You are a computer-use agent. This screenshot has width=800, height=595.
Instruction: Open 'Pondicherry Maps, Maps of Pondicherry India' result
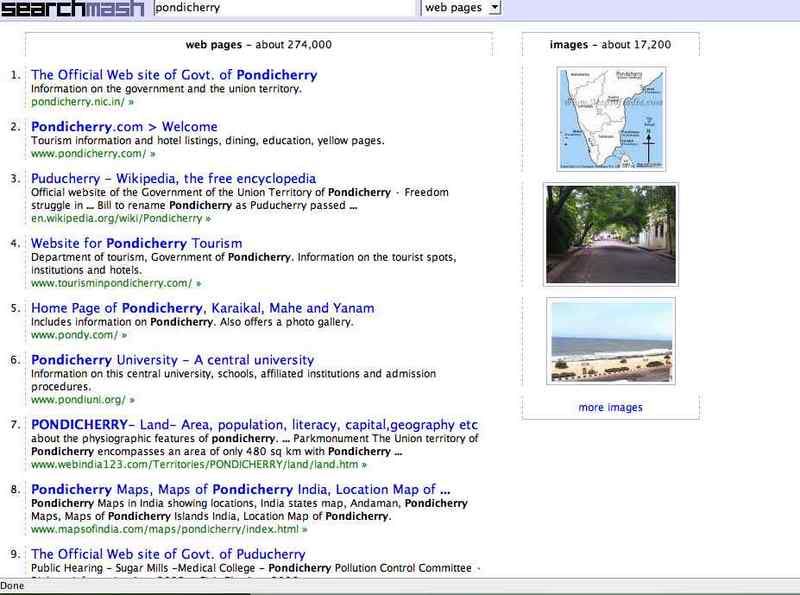240,490
